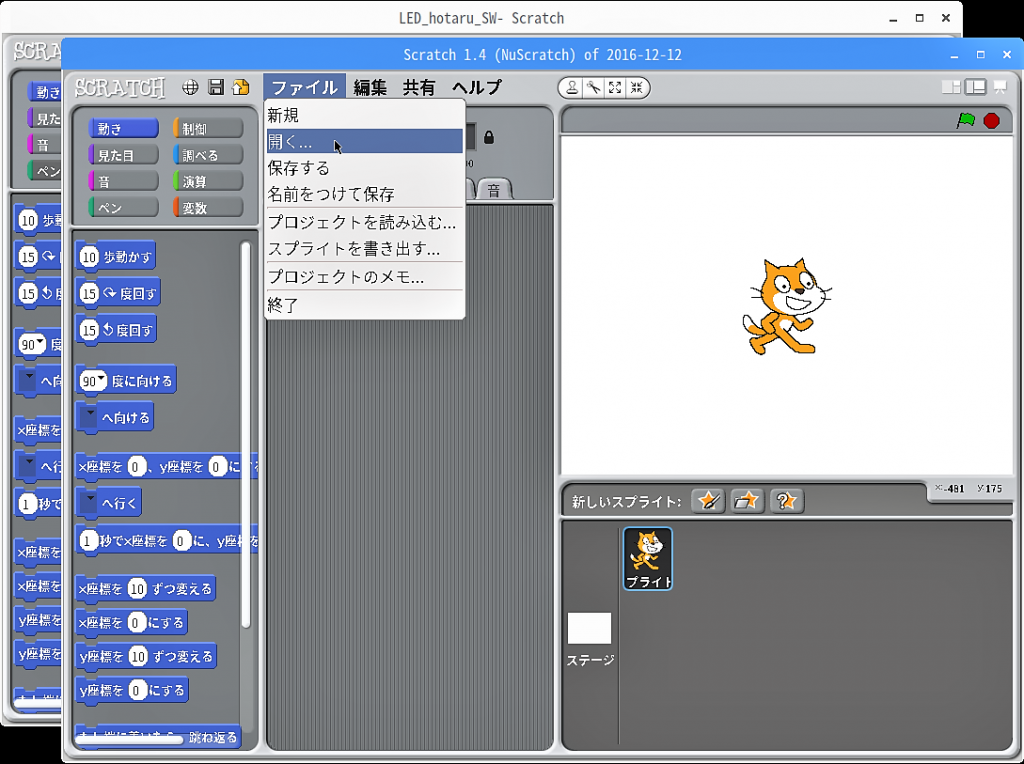Click the 10 field in x座標を10ずつ変える block

[x=136, y=589]
